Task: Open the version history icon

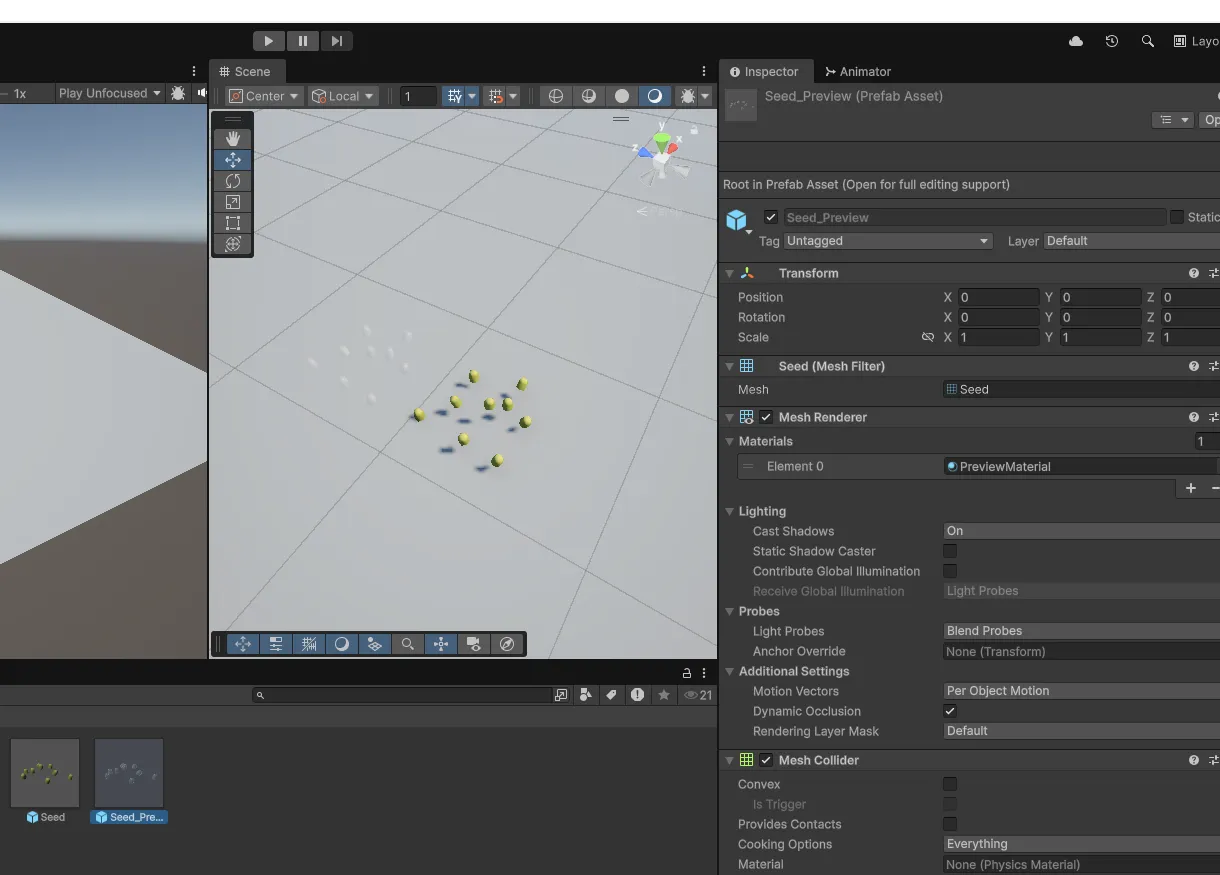Action: coord(1112,41)
